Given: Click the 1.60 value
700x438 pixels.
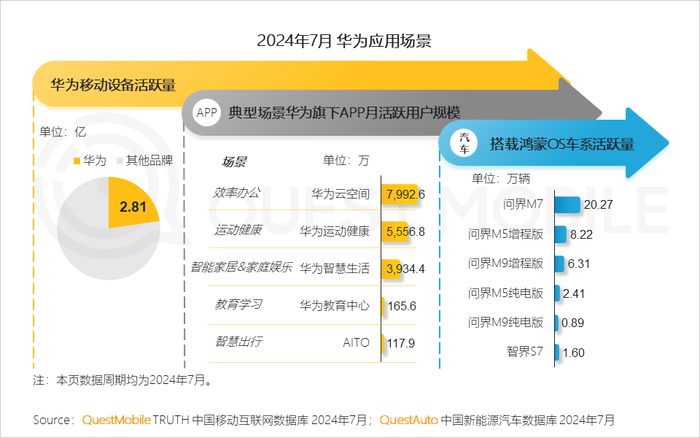Looking at the screenshot, I should (574, 353).
